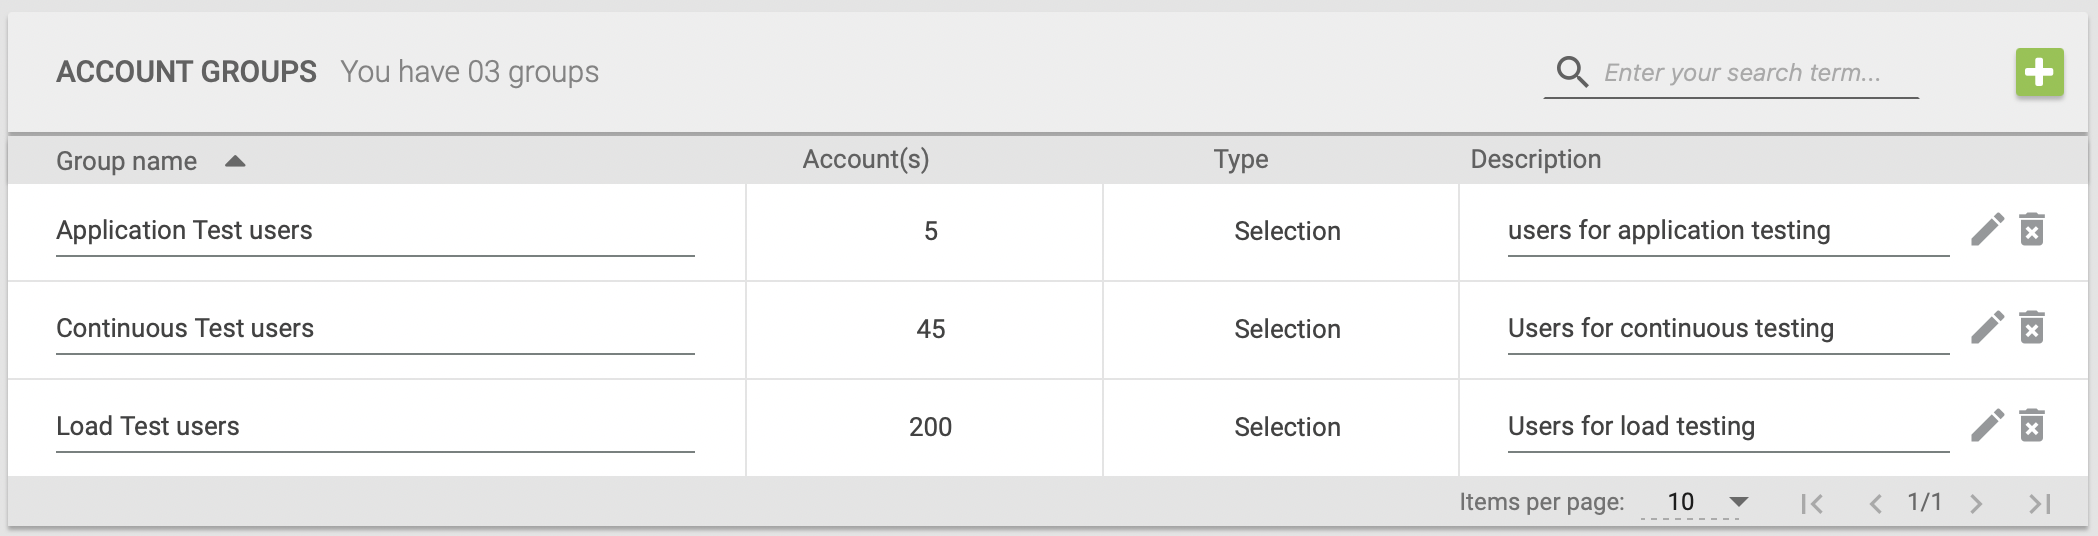The height and width of the screenshot is (536, 2098).
Task: Delete the Load Test users group
Action: click(x=2031, y=426)
